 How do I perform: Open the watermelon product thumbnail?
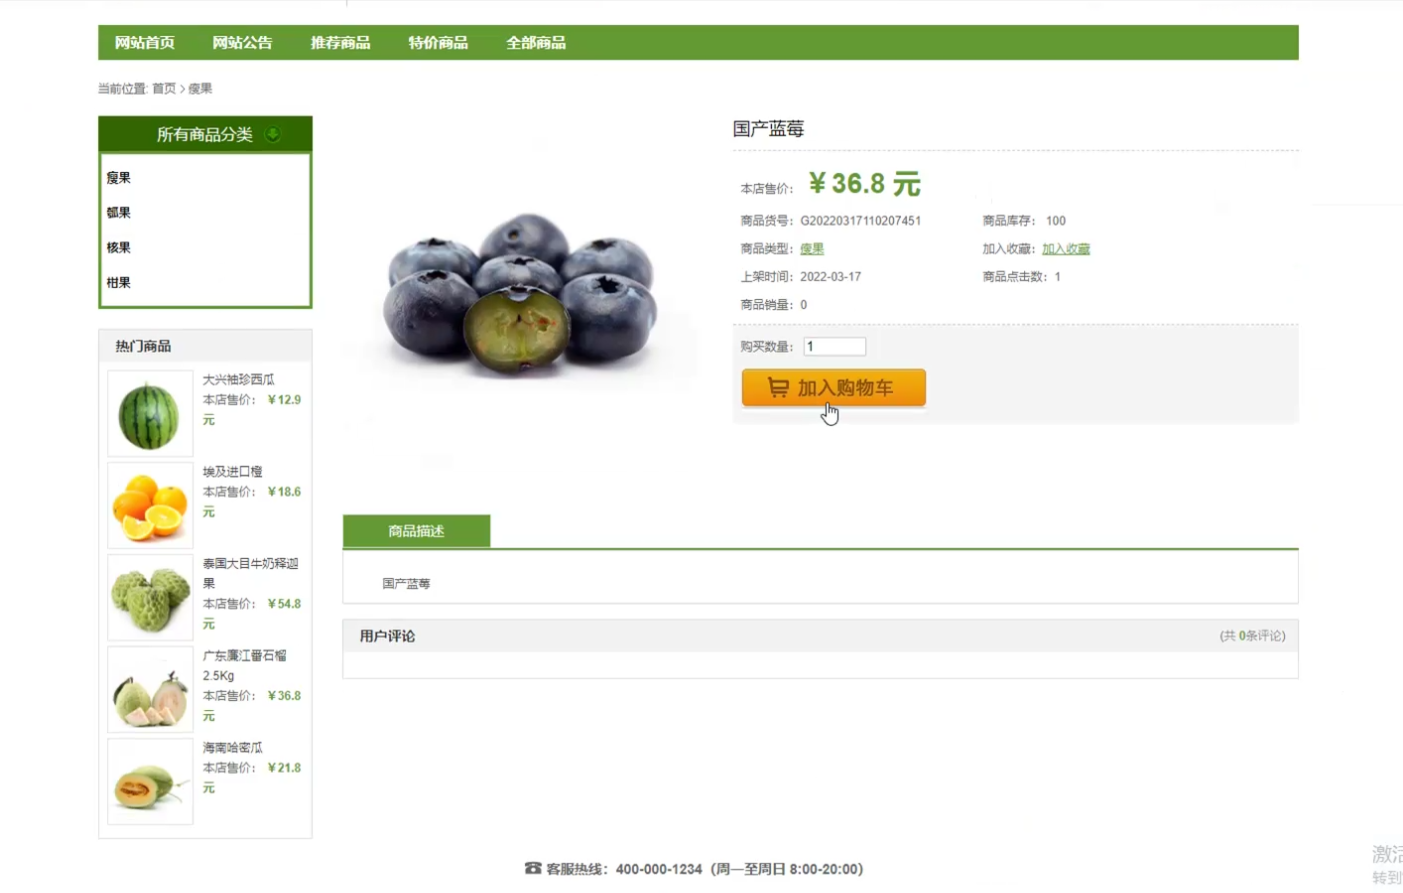150,414
